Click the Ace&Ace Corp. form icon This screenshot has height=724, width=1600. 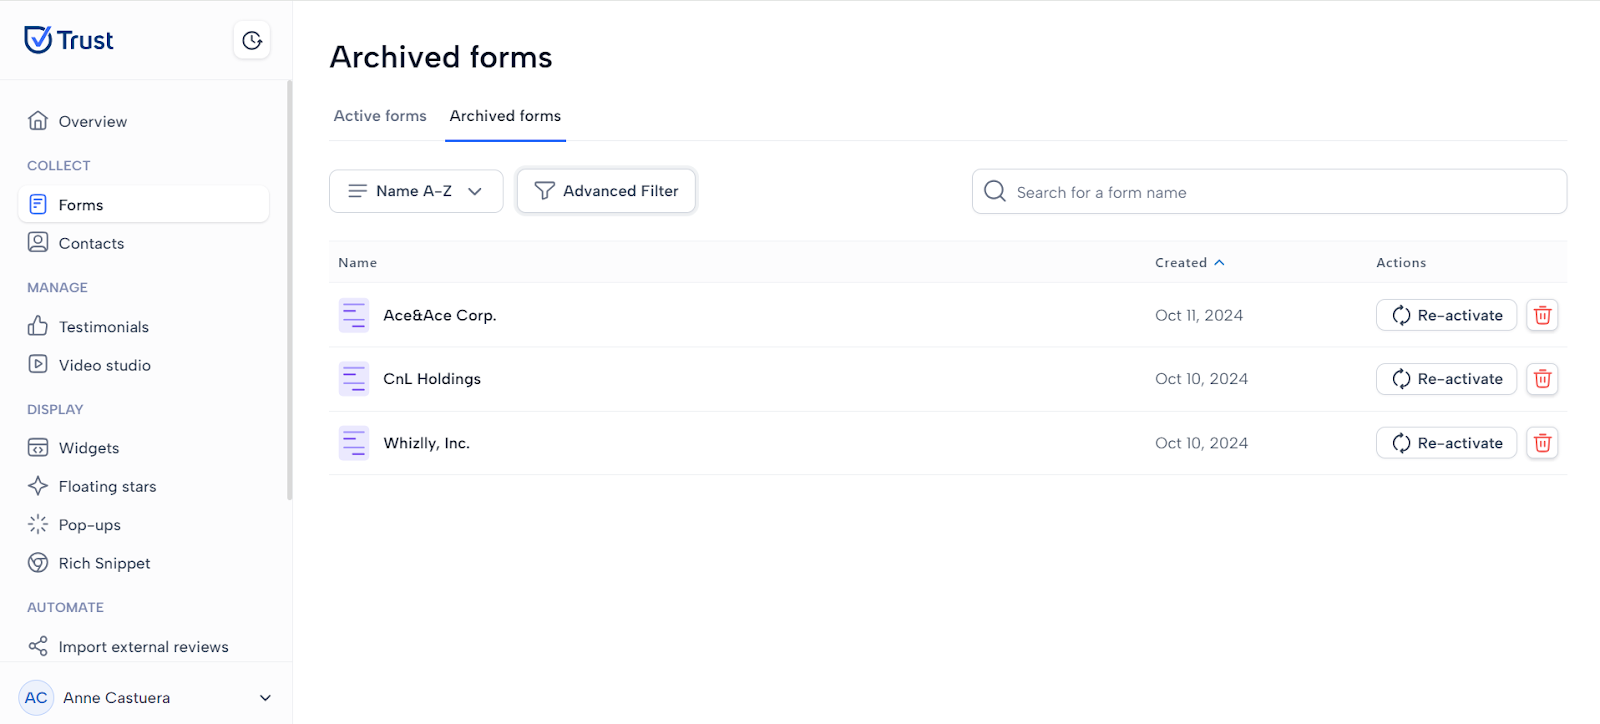(x=354, y=315)
